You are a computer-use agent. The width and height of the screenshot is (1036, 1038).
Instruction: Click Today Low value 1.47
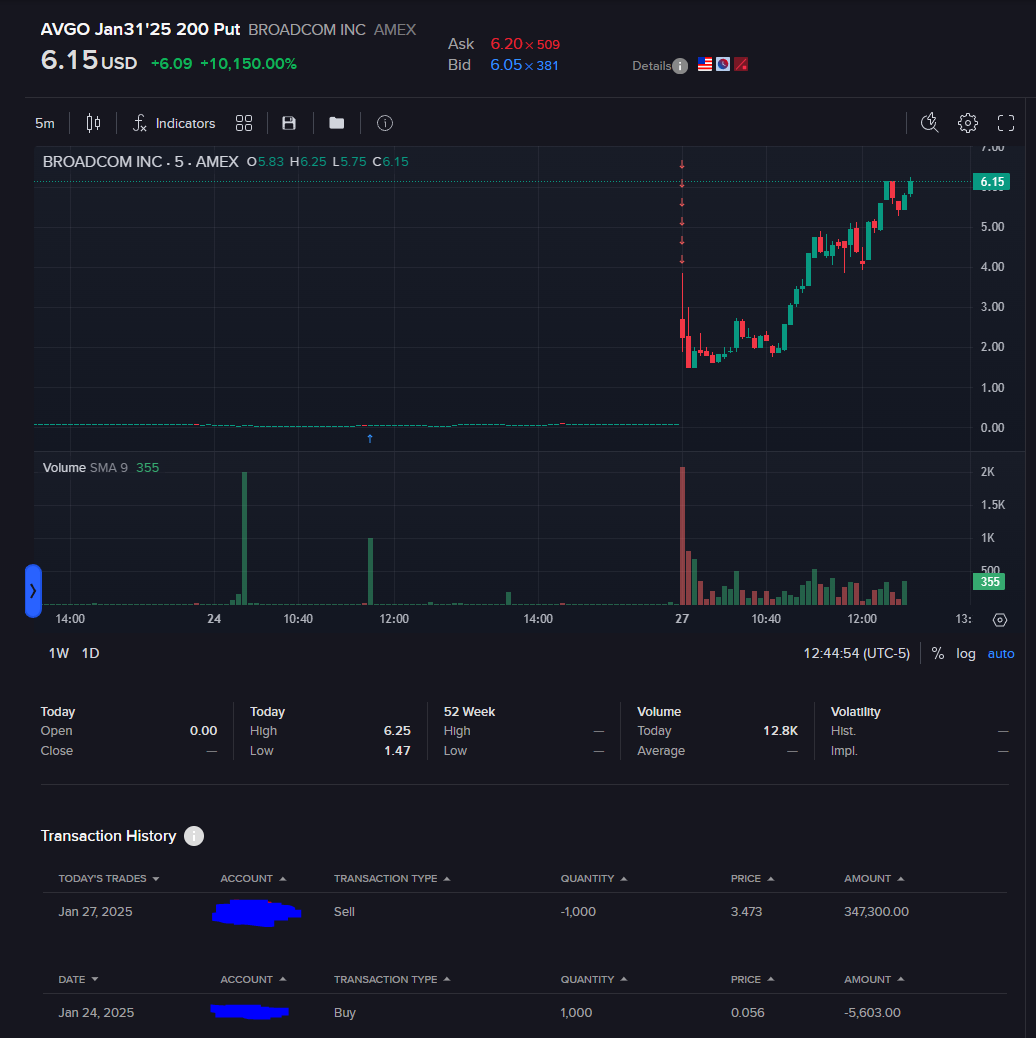click(x=397, y=751)
